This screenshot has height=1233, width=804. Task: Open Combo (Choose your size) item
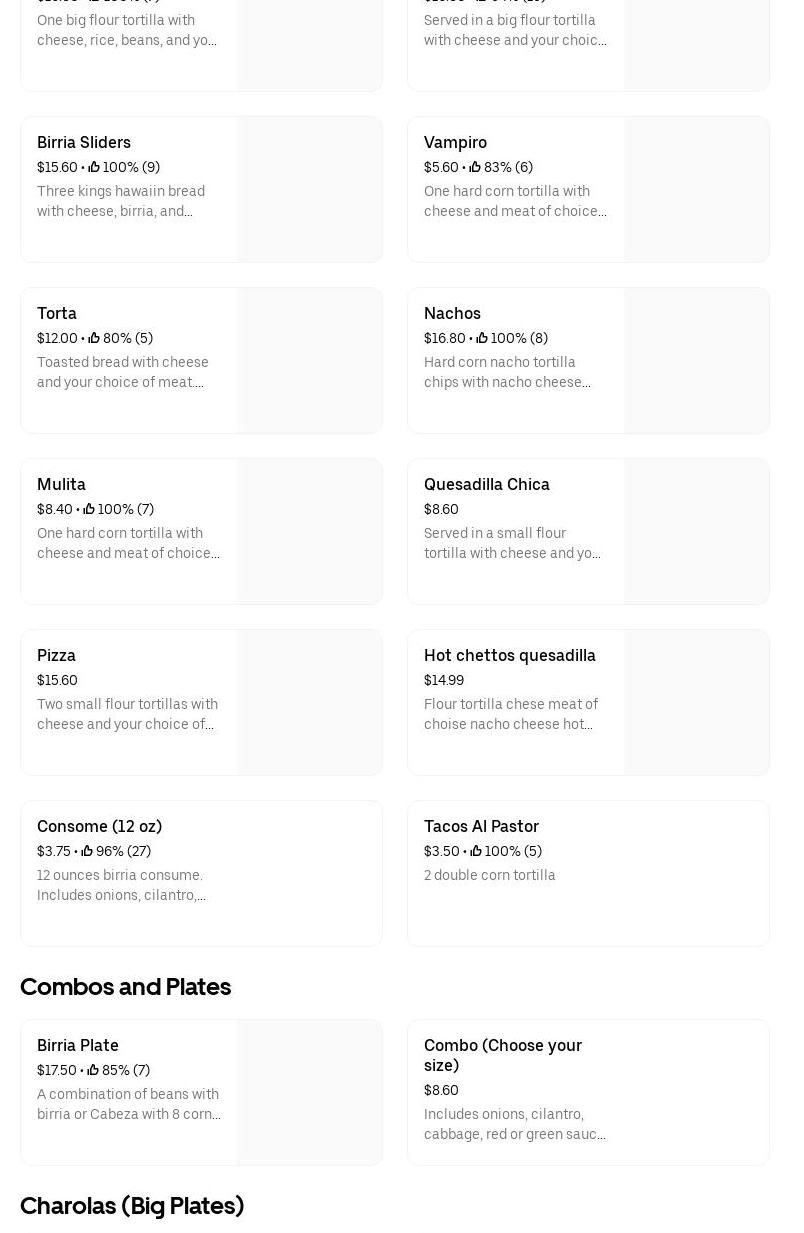[x=503, y=1055]
